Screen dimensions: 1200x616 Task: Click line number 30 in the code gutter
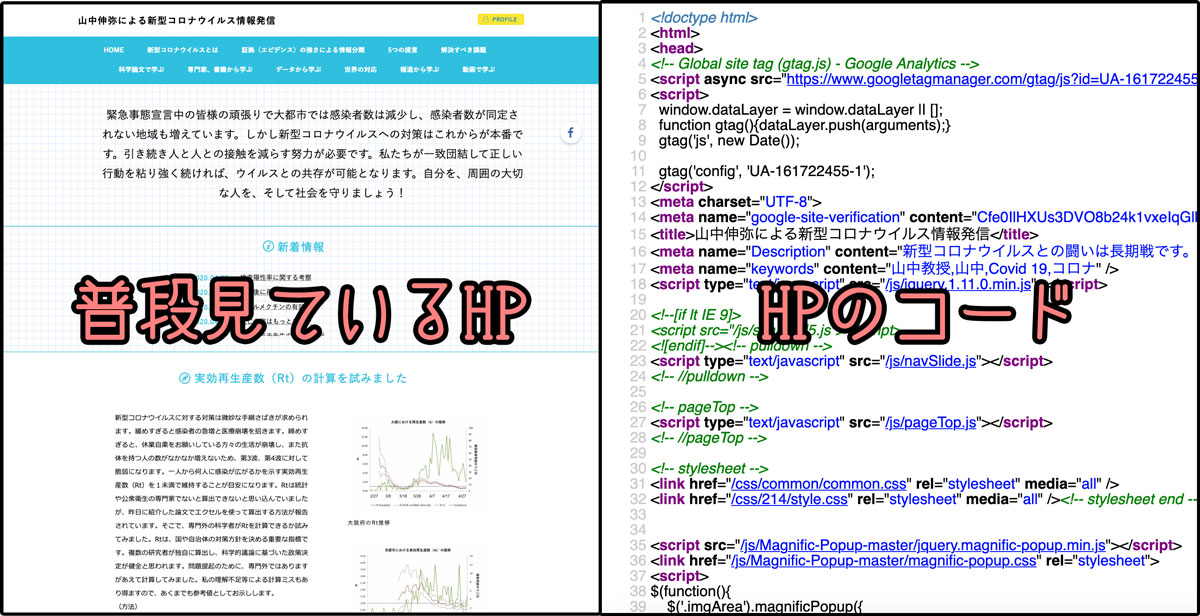pyautogui.click(x=636, y=470)
